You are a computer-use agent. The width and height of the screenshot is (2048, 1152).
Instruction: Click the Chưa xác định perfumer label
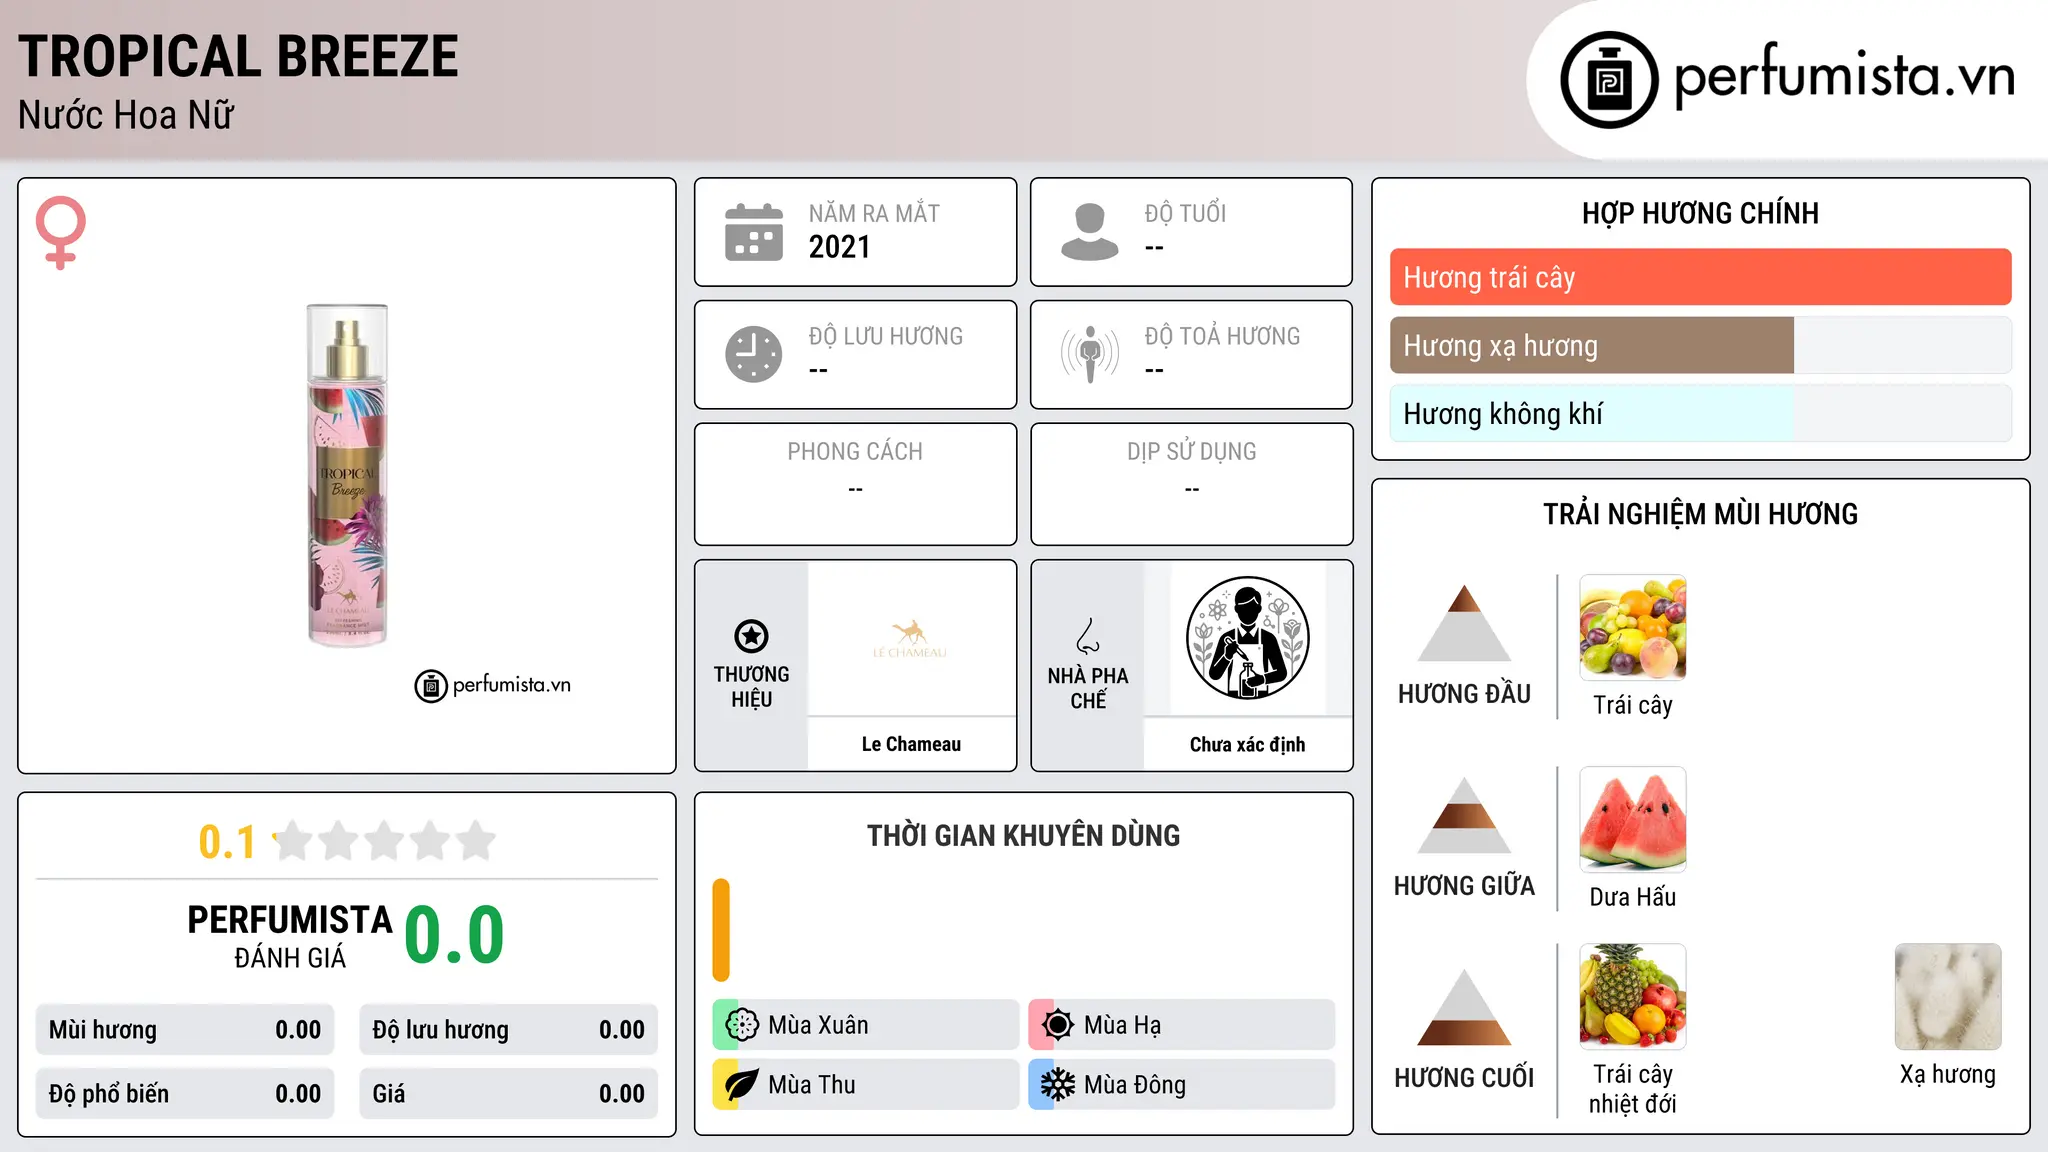coord(1247,744)
